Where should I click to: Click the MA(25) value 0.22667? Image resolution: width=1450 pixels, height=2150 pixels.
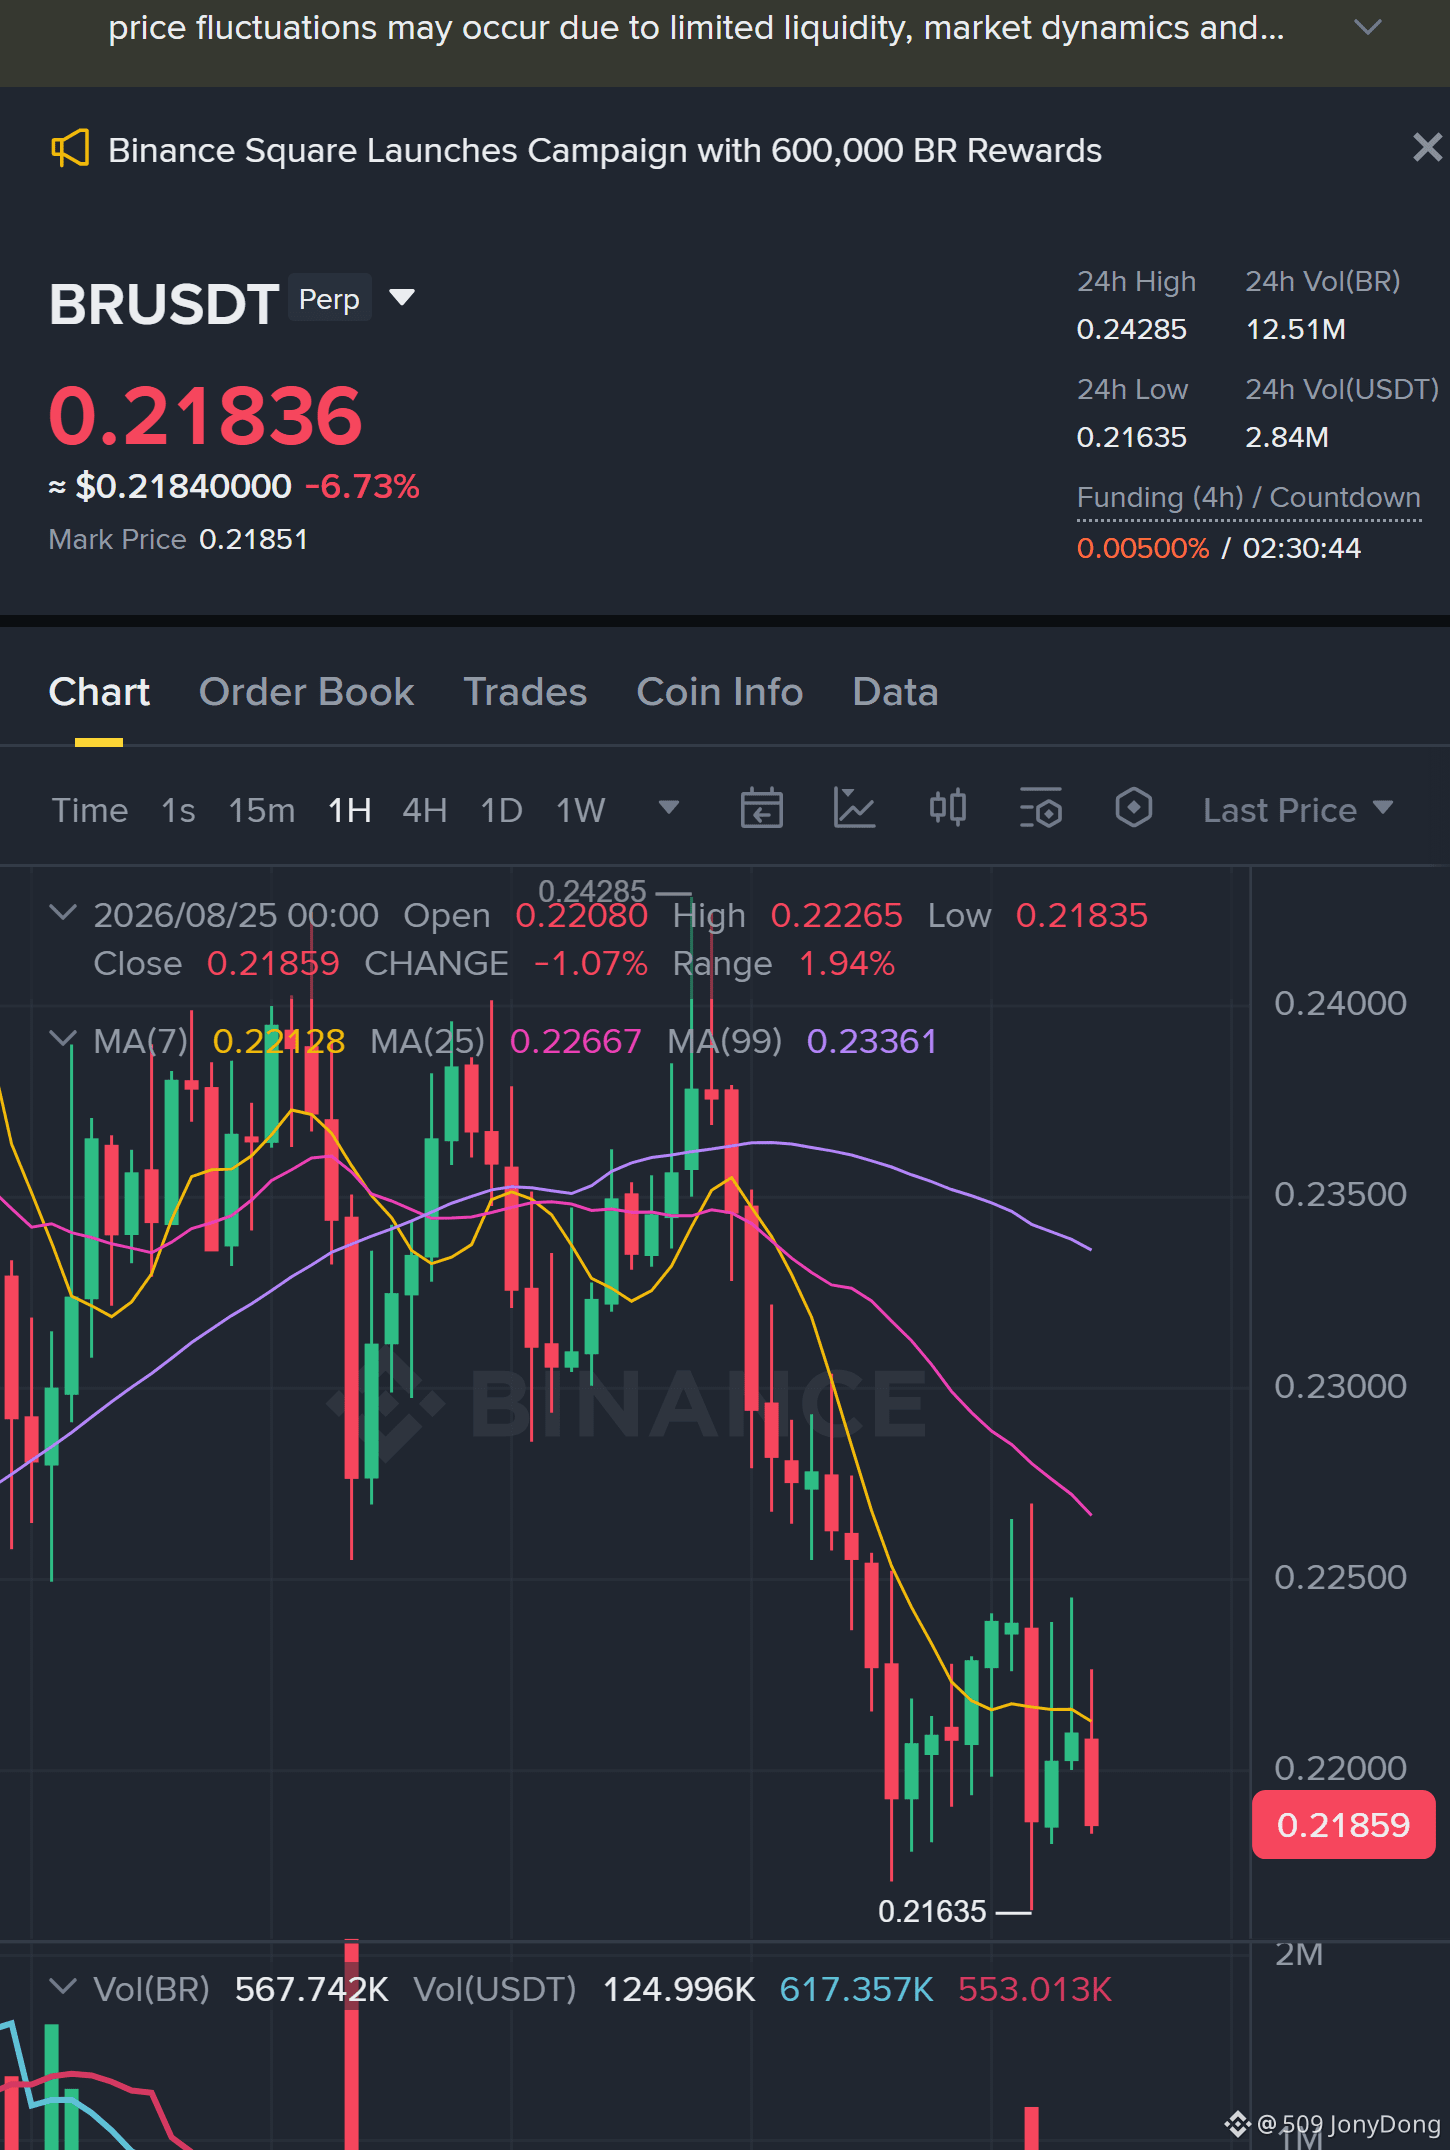click(x=575, y=1041)
